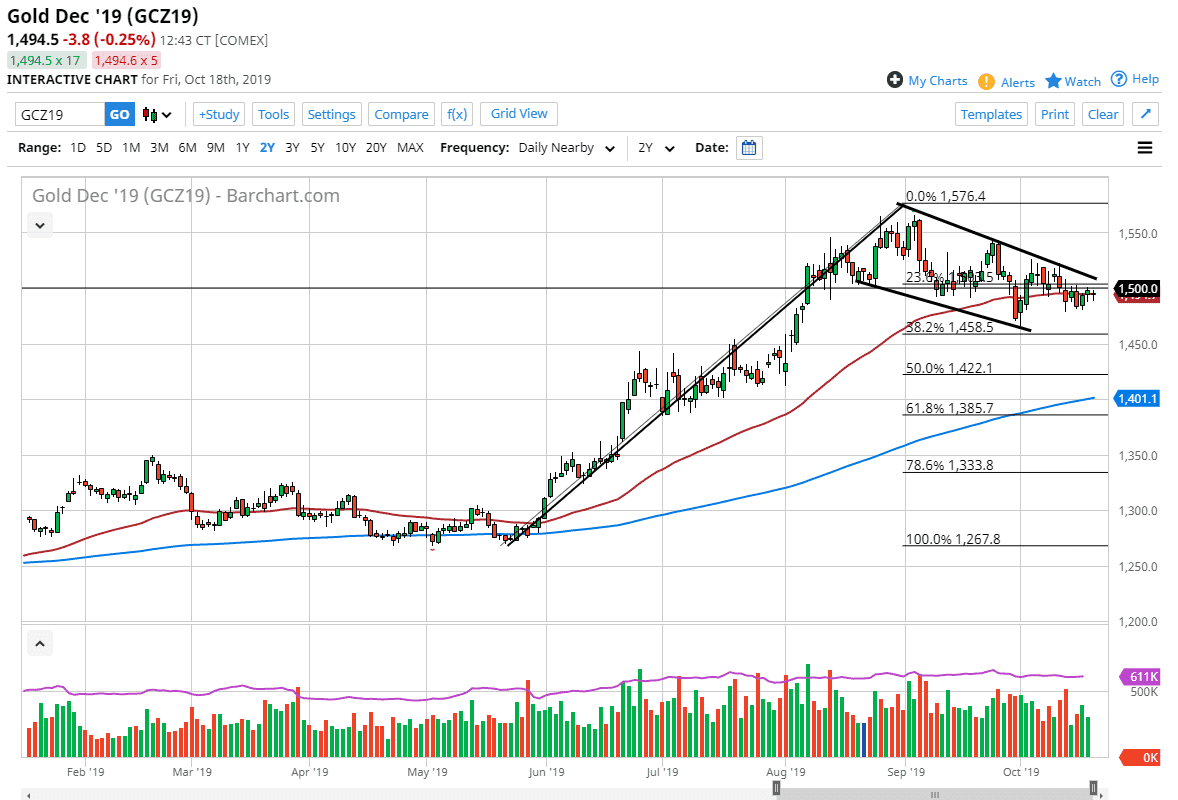Image resolution: width=1178 pixels, height=800 pixels.
Task: Open the +Study menu
Action: (218, 114)
